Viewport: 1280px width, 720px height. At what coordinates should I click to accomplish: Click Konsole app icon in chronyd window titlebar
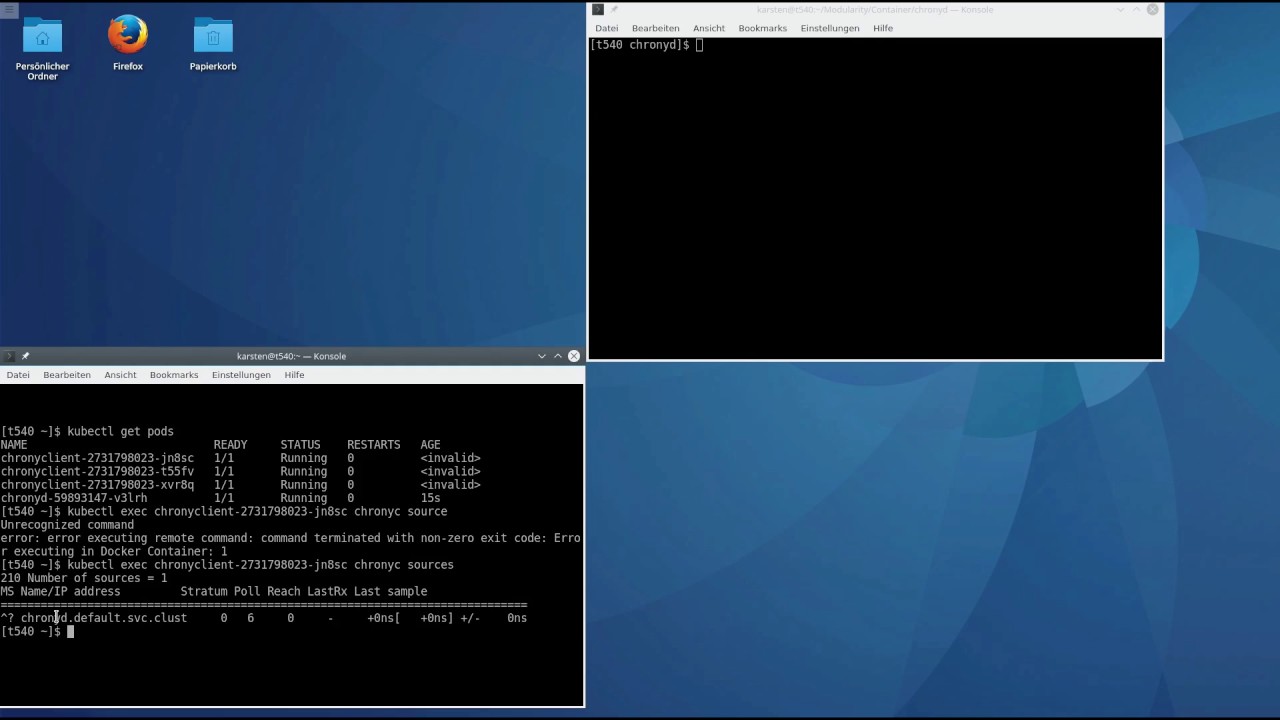598,10
